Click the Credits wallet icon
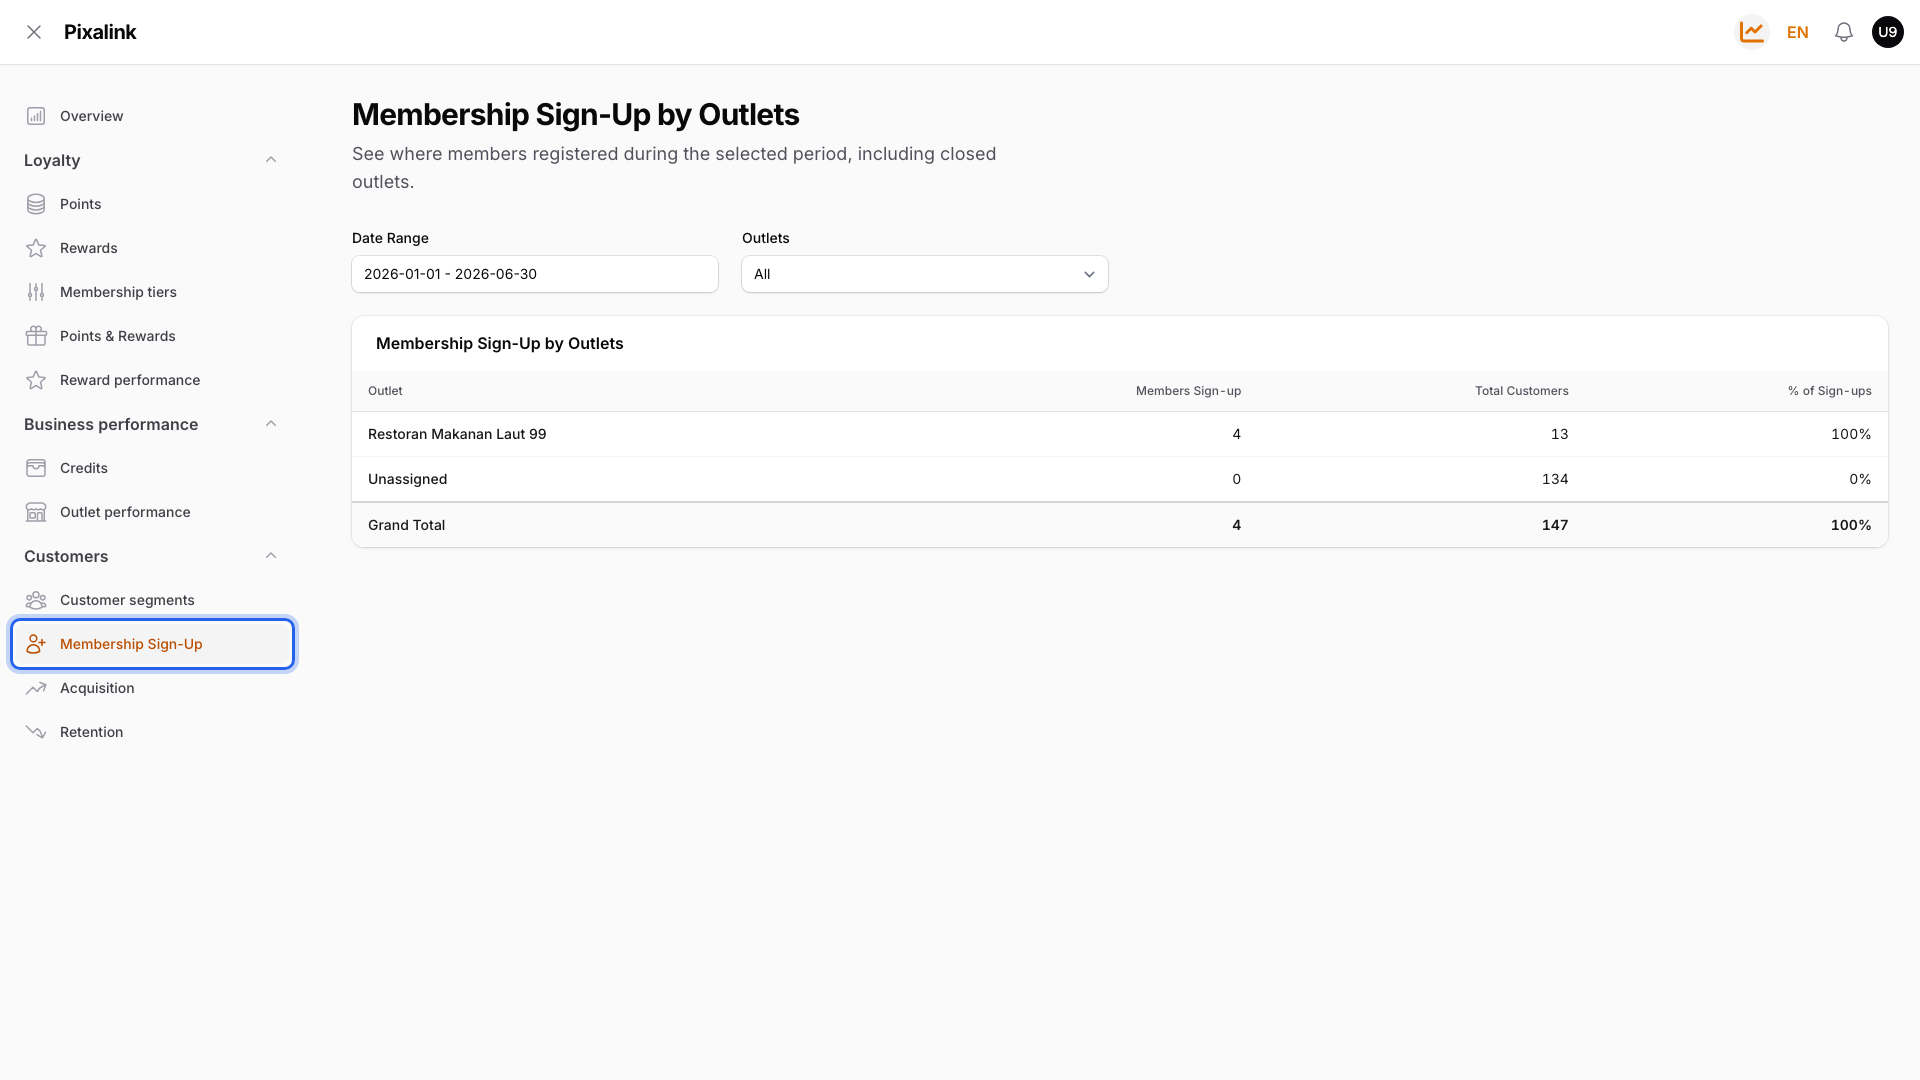The image size is (1920, 1080). [36, 468]
